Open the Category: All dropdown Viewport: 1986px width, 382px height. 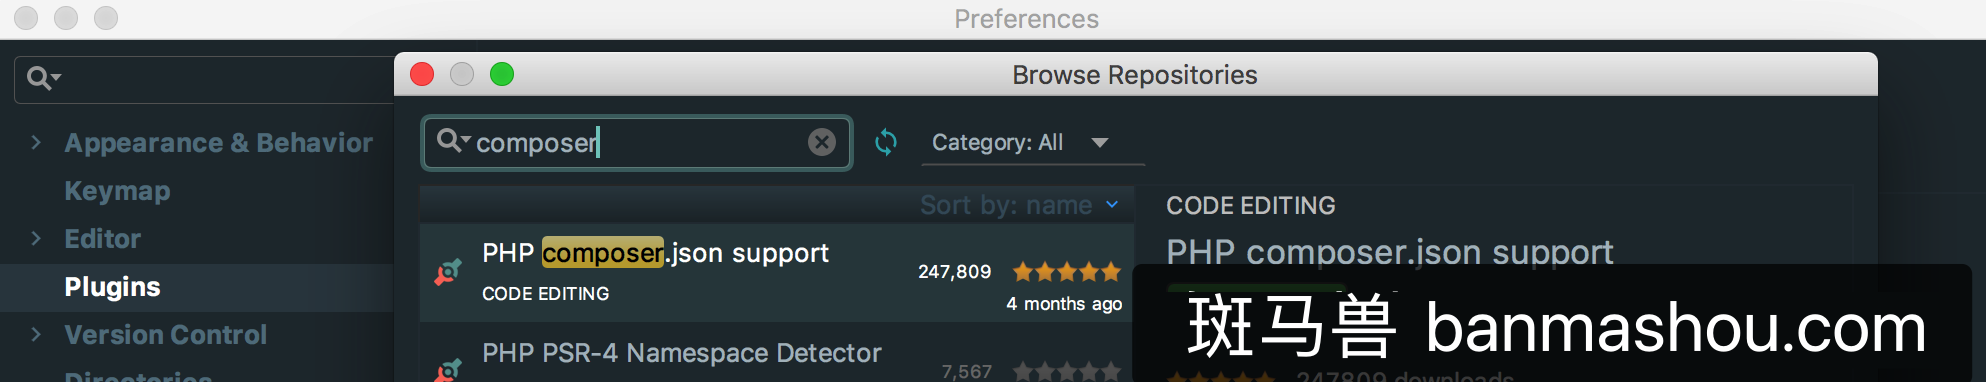pyautogui.click(x=1033, y=143)
